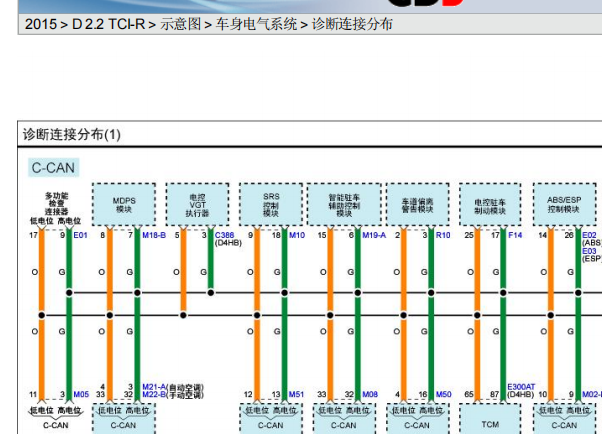The height and width of the screenshot is (434, 602).
Task: Select the 电控VGT执行器 box
Action: [x=197, y=205]
